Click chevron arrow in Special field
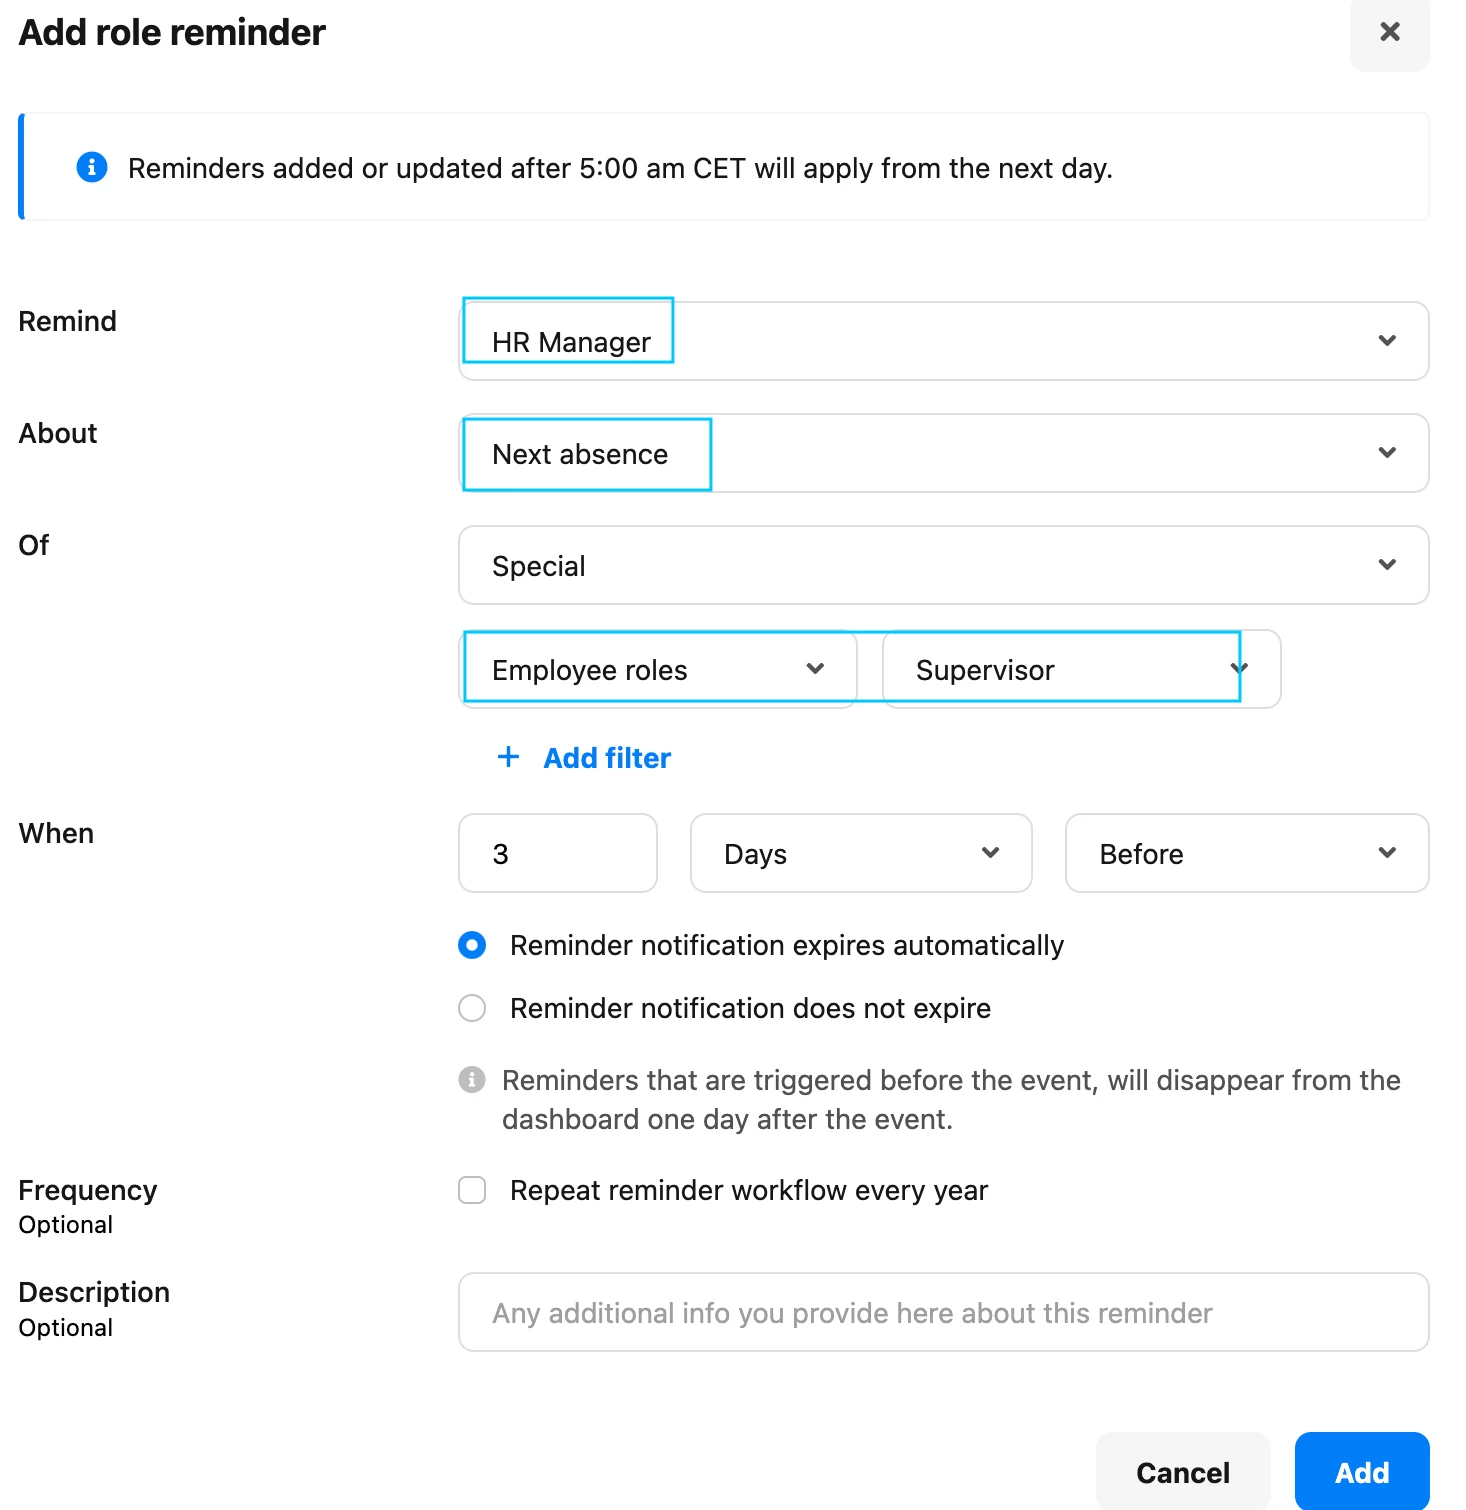 point(1387,565)
